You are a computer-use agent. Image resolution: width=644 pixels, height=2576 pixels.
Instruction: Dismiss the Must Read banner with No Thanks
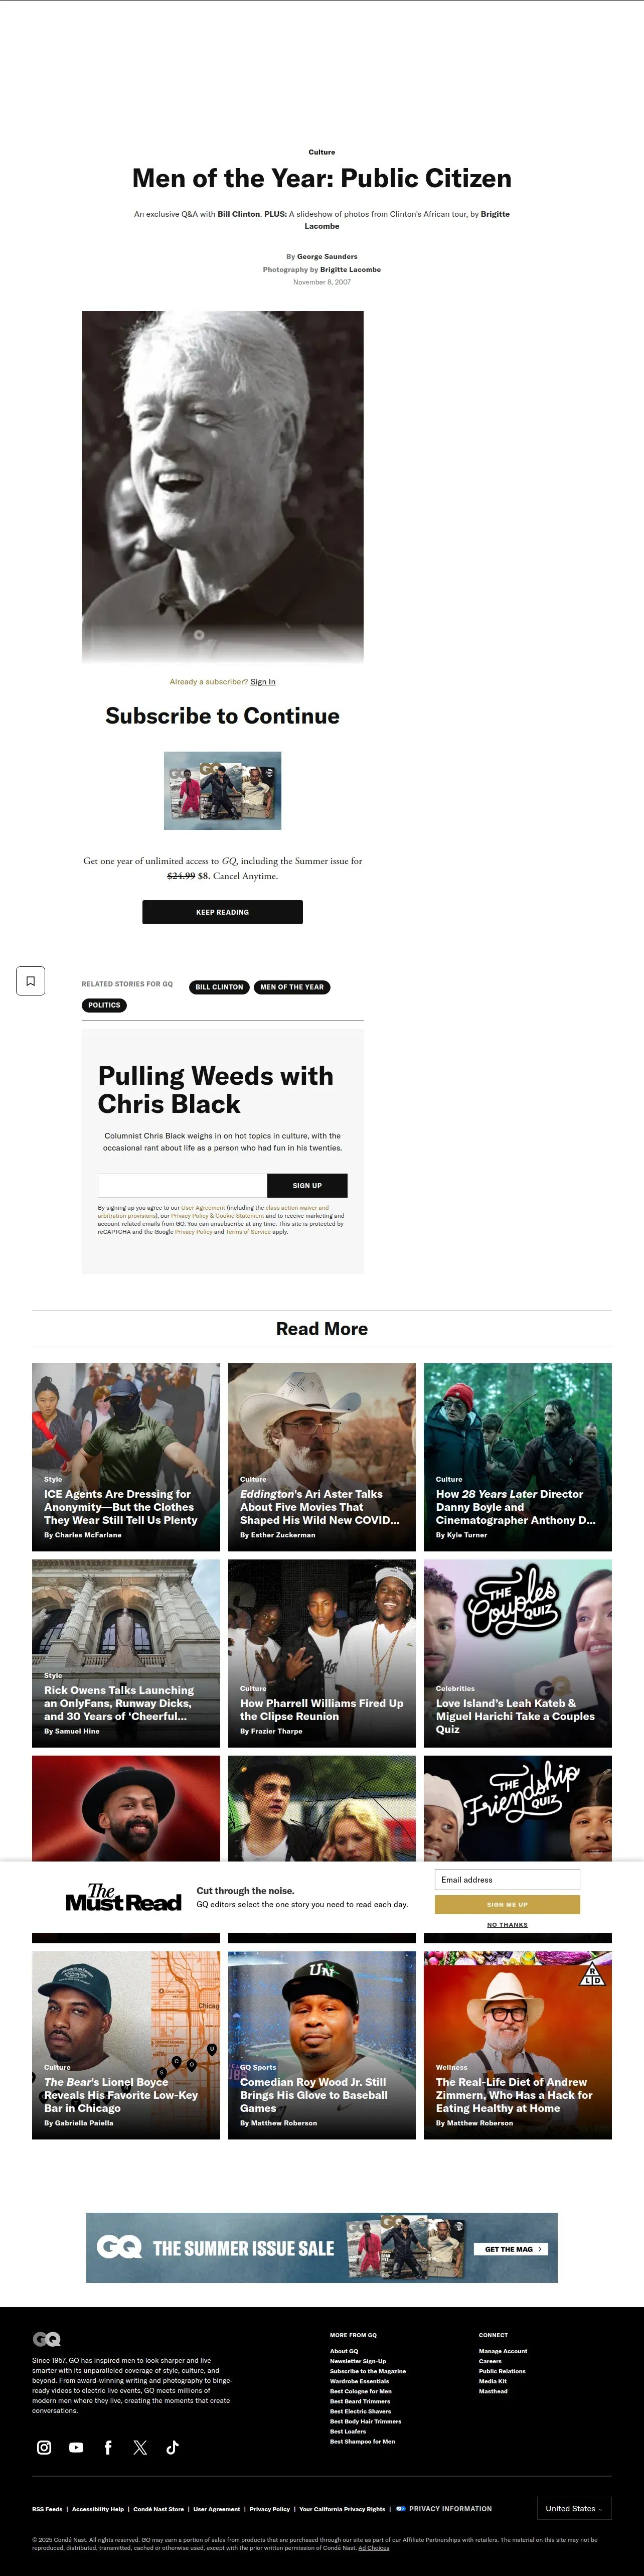click(x=507, y=1924)
